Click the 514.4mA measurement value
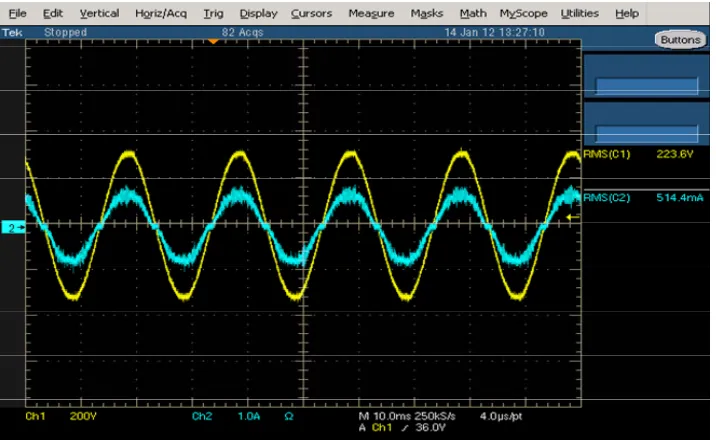 click(679, 198)
